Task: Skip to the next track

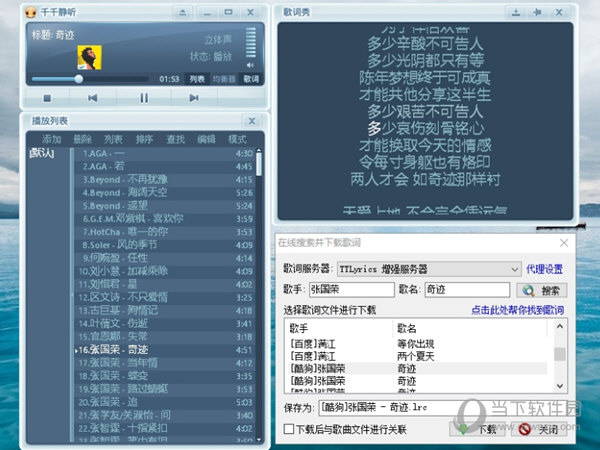Action: tap(194, 98)
